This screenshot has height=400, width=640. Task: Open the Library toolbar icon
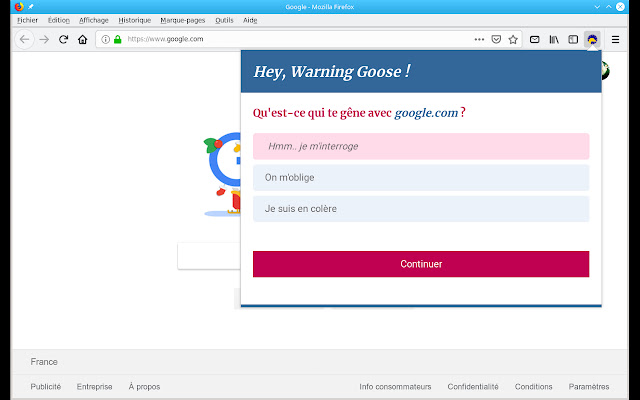pos(554,40)
